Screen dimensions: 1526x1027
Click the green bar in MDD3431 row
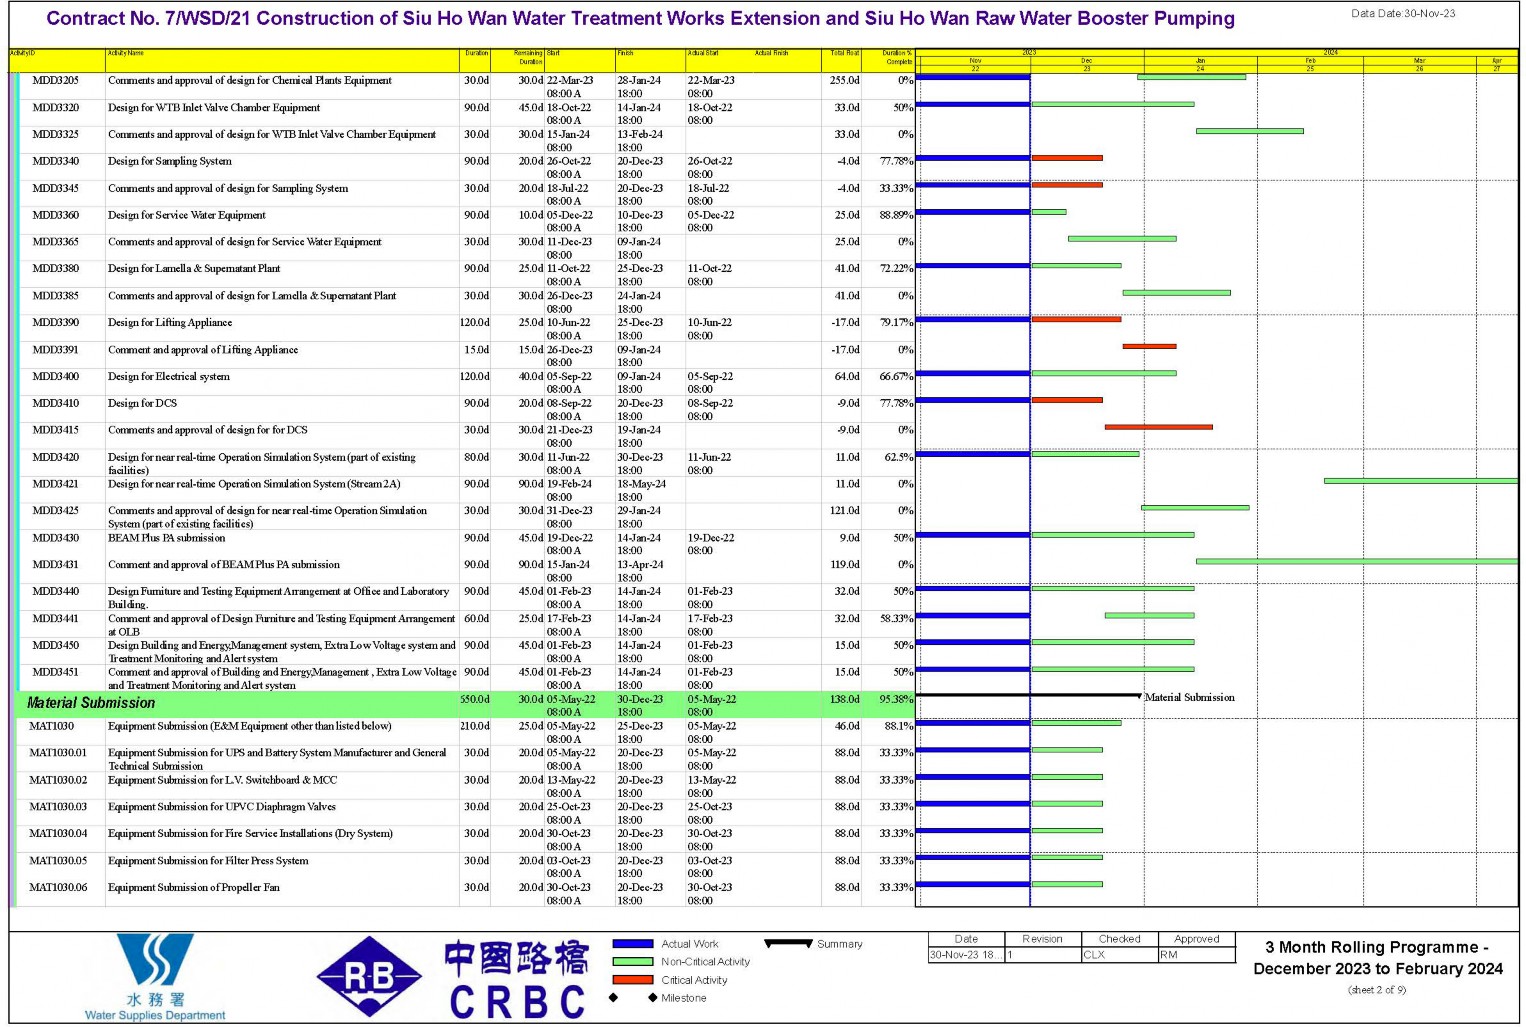[x=1357, y=562]
